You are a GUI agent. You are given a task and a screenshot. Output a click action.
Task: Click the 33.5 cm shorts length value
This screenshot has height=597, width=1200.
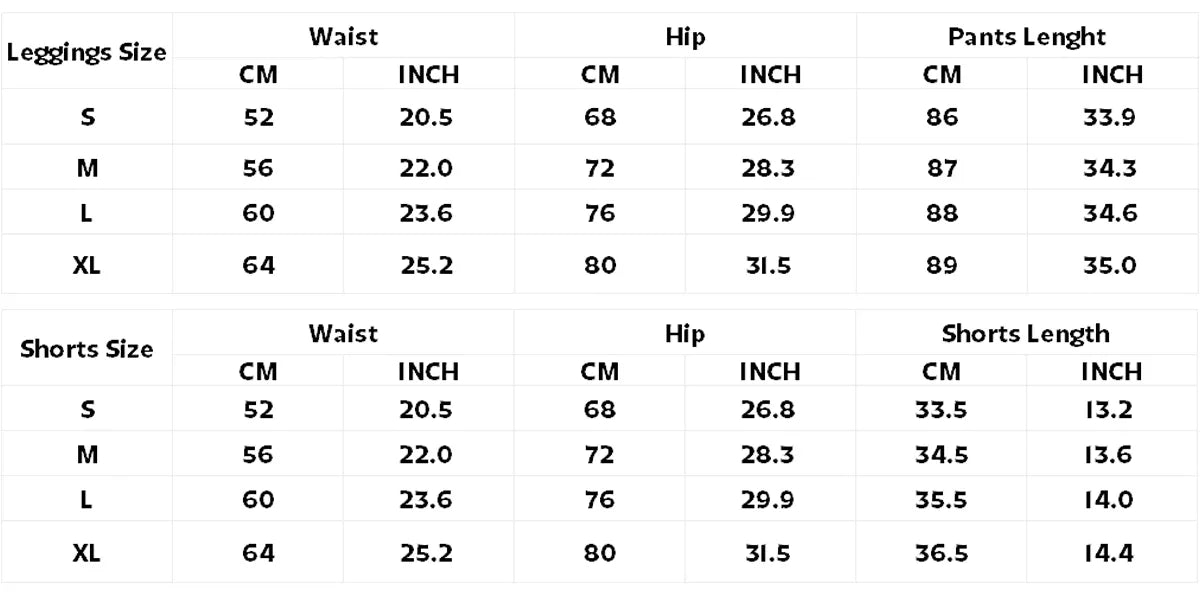click(941, 409)
